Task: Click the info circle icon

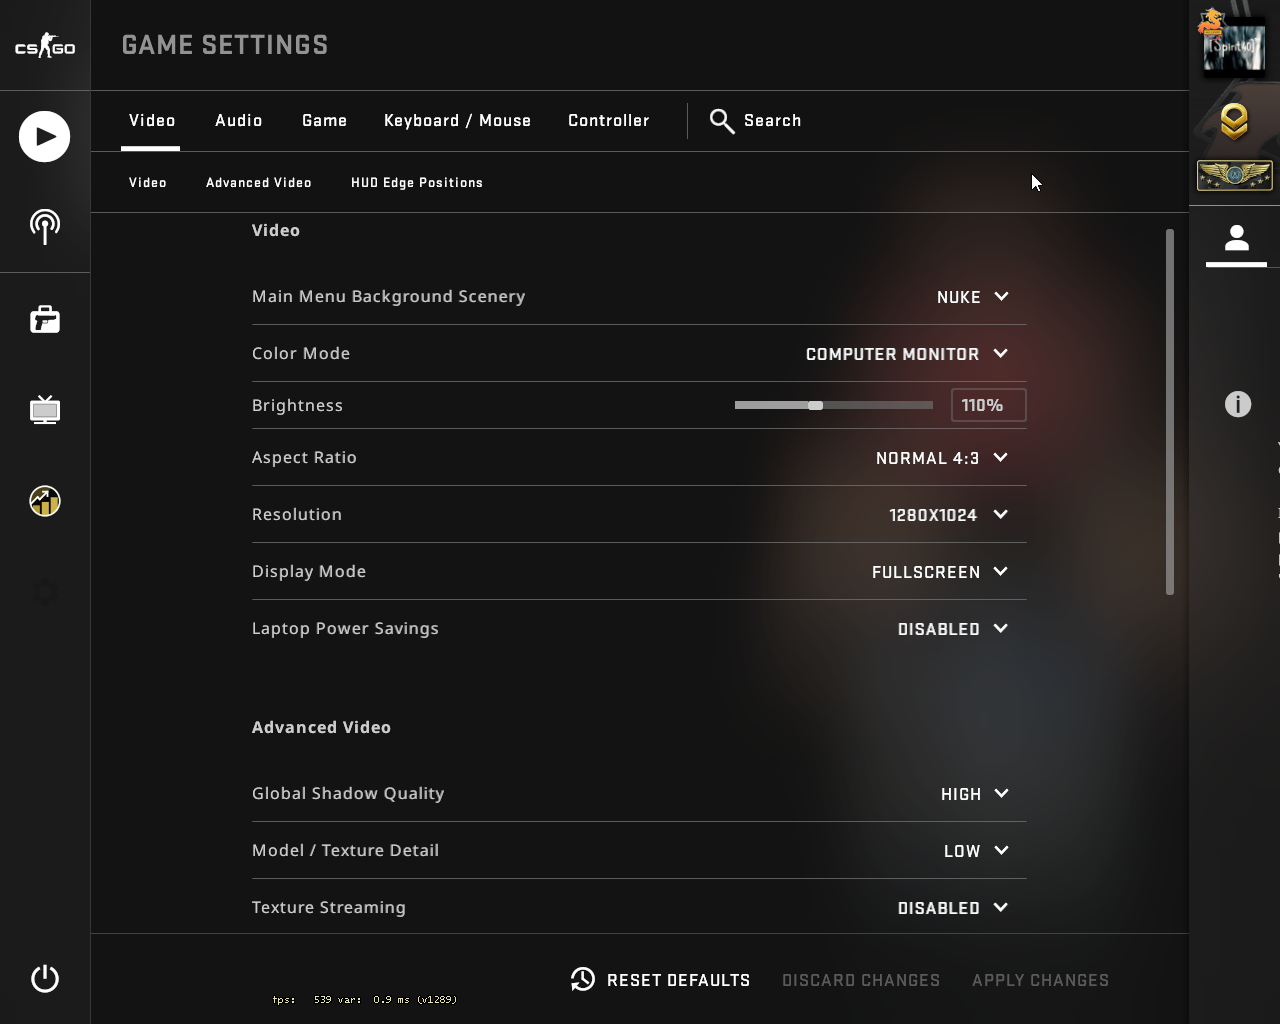Action: point(1238,404)
